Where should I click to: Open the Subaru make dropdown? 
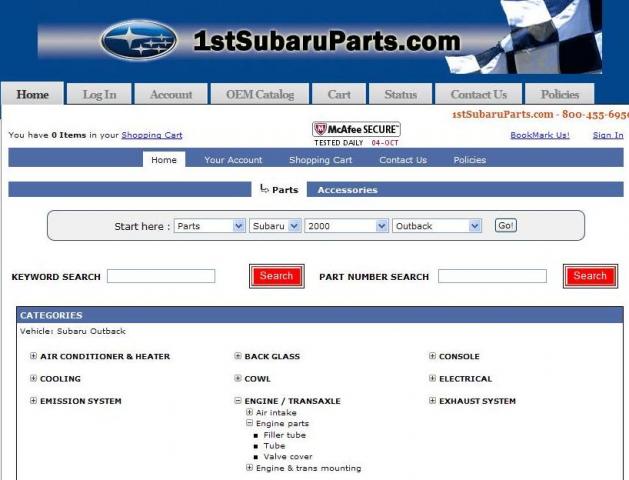[275, 226]
